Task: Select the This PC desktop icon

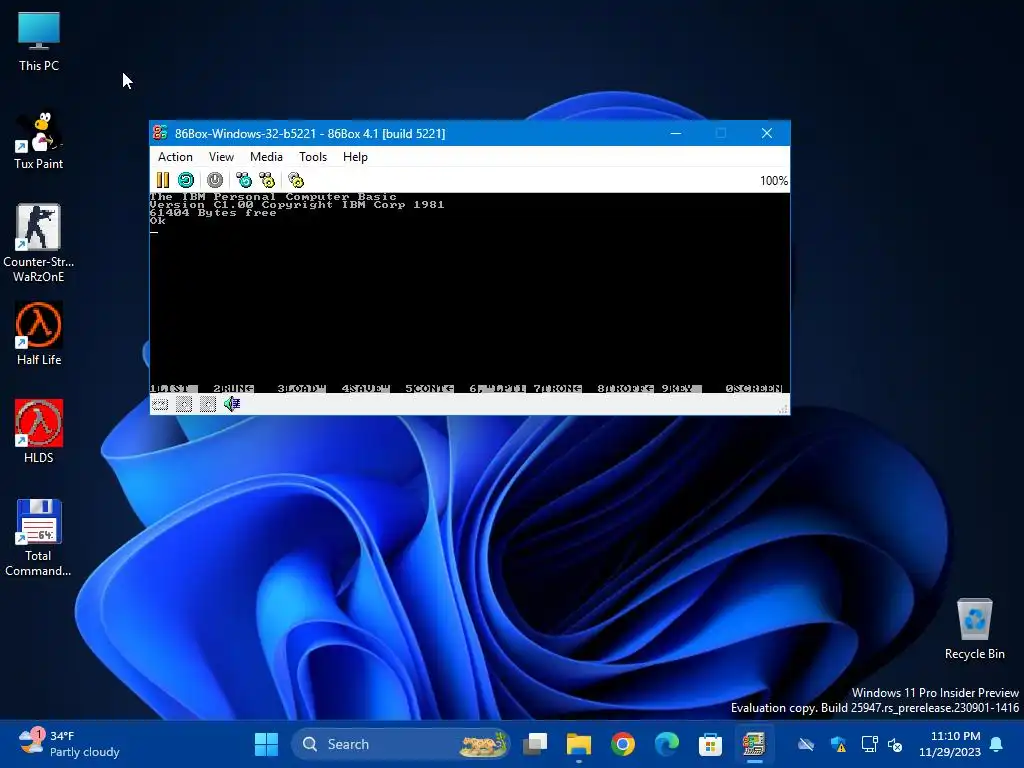Action: click(39, 42)
